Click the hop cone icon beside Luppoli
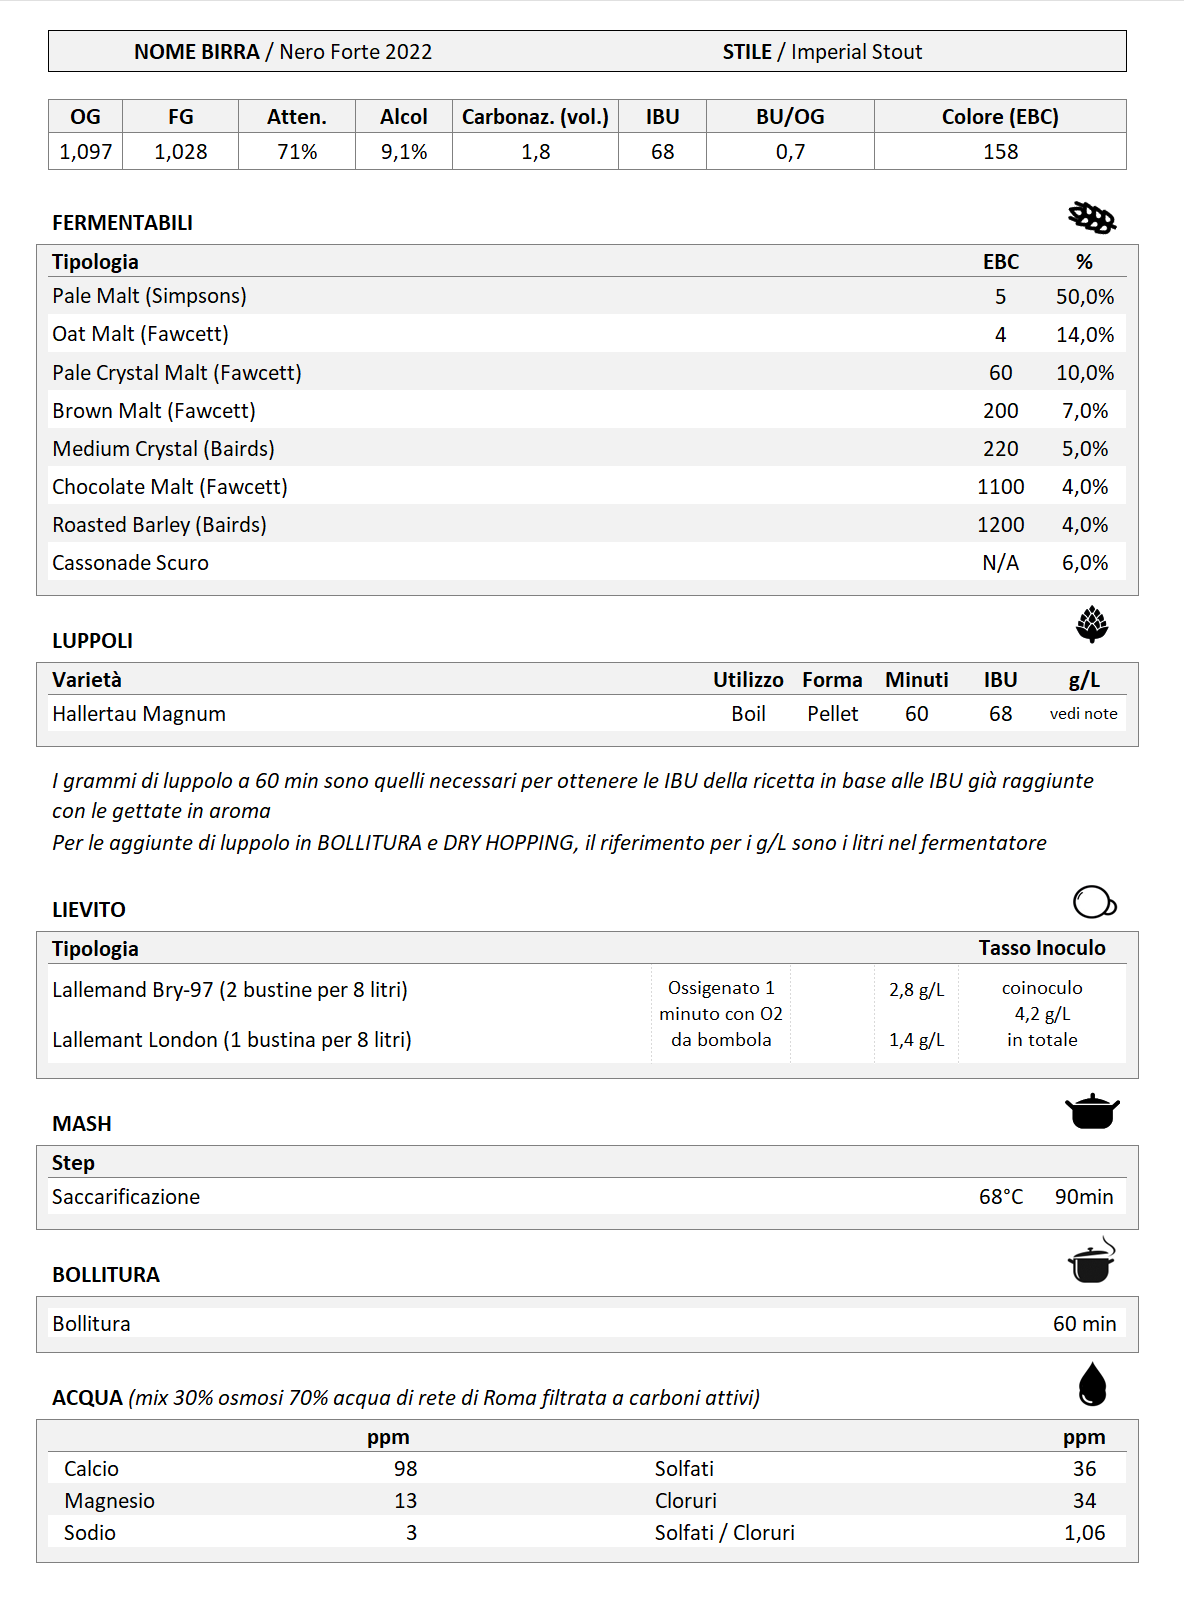Screen dimensions: 1184x1623 1092,624
